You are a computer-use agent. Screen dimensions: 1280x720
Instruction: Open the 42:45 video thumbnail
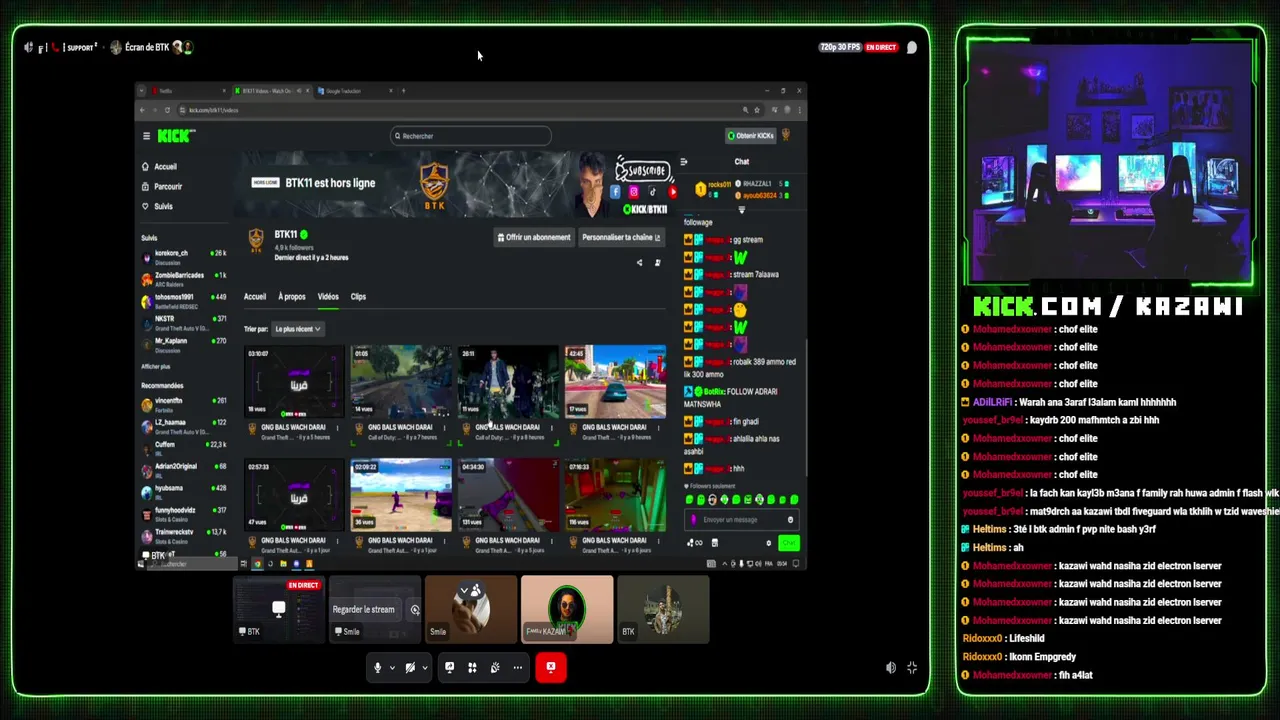pos(615,382)
